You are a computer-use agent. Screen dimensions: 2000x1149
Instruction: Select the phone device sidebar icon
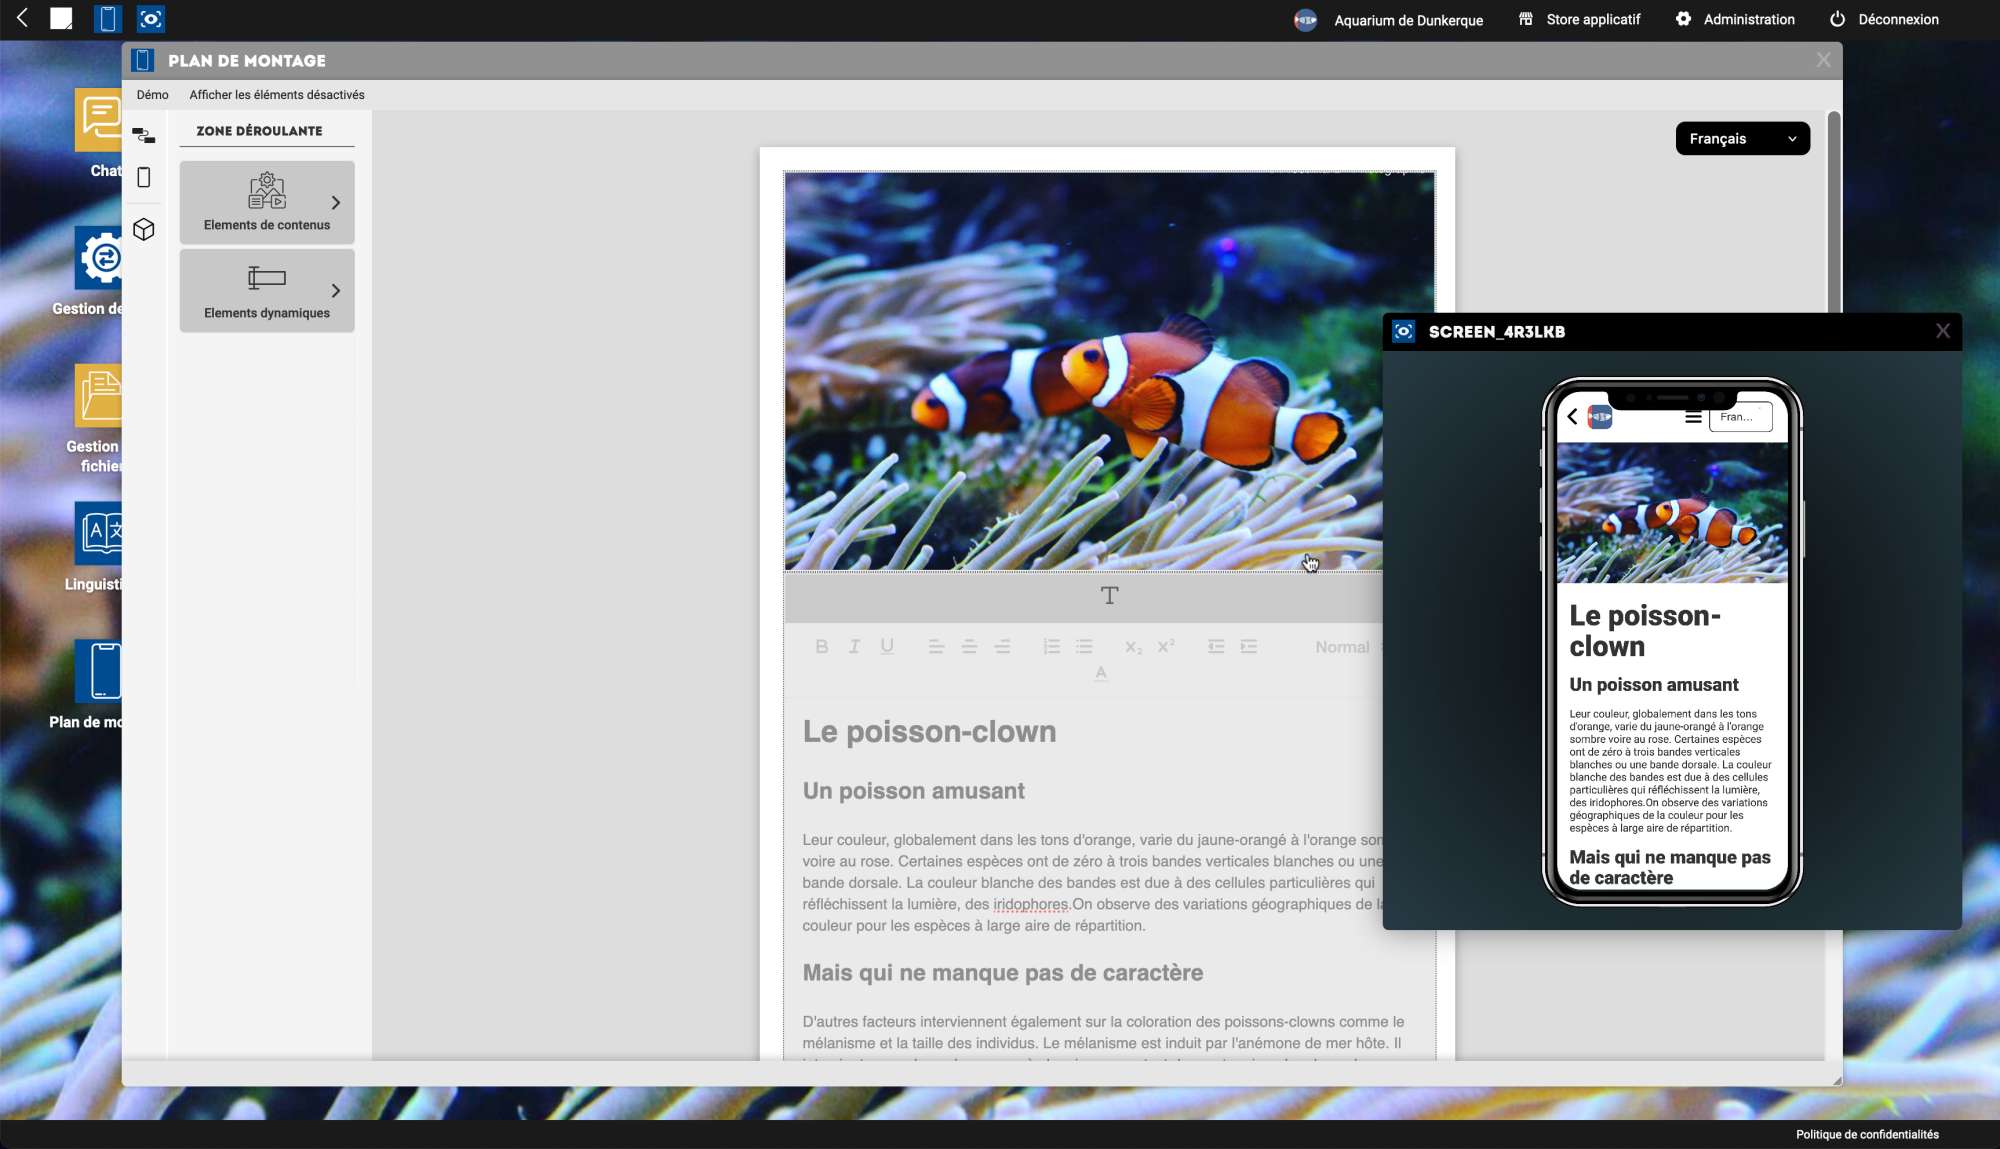coord(144,178)
